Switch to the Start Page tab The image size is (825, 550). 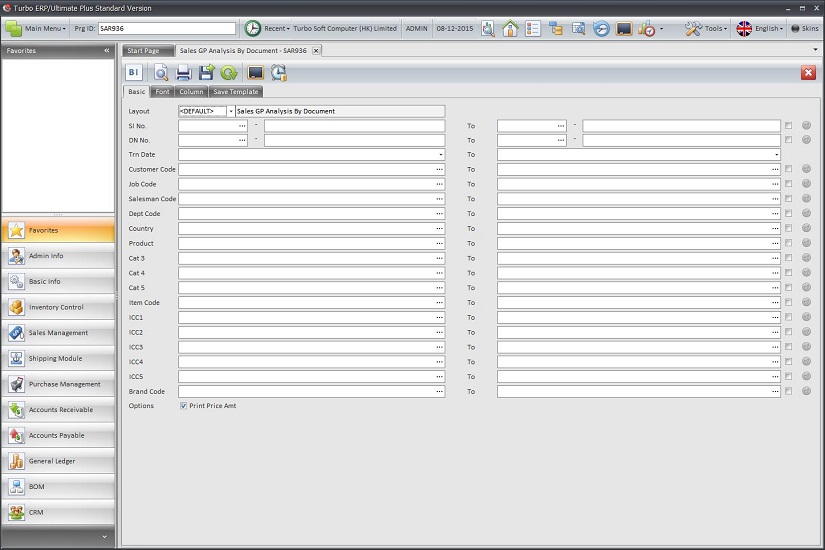point(143,50)
